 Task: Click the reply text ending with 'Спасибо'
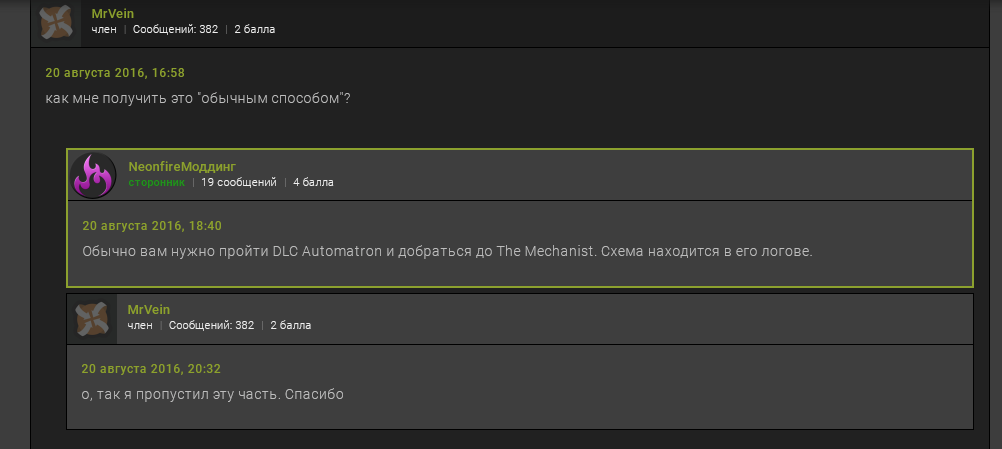click(x=212, y=394)
